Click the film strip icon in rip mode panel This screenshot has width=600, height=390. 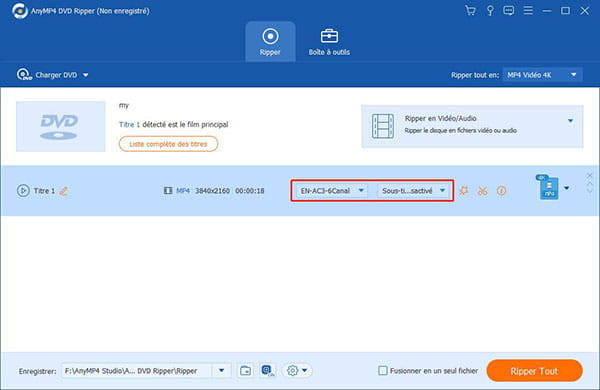click(x=383, y=126)
